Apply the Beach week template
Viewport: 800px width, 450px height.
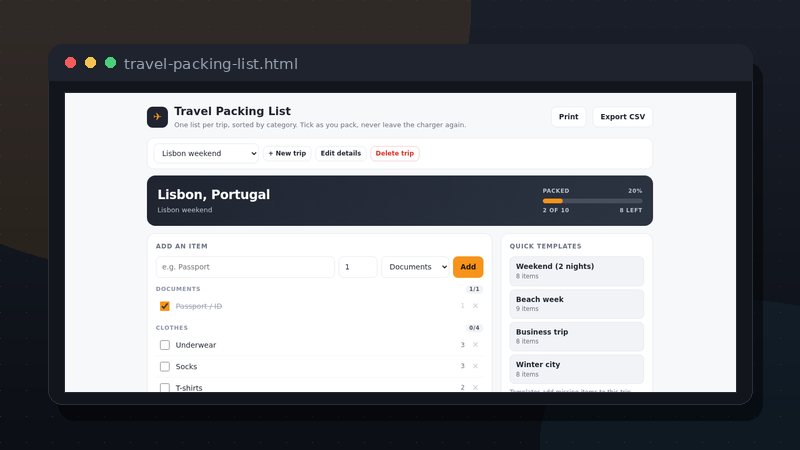577,304
